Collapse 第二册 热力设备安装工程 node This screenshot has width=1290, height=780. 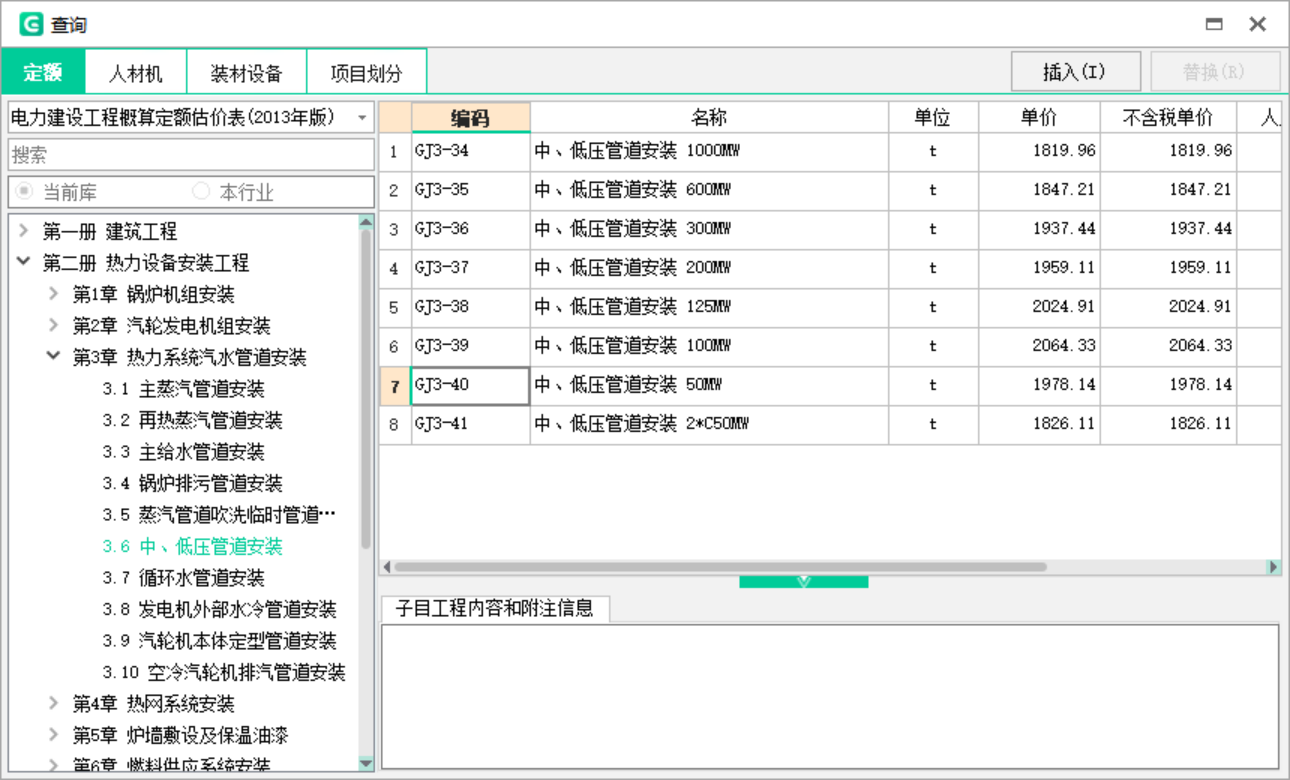(x=24, y=262)
